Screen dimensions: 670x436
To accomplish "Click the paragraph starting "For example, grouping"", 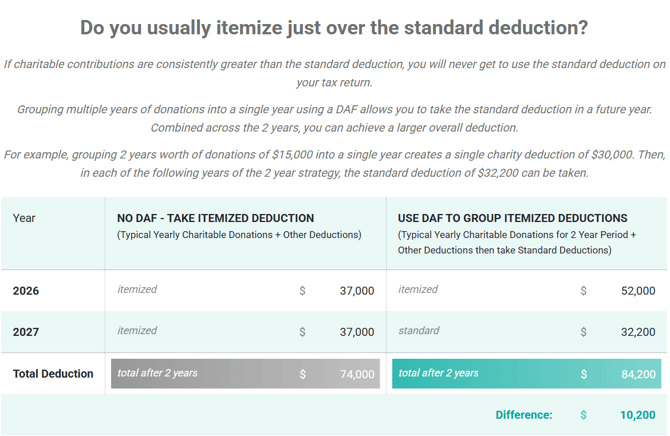I will (x=334, y=163).
